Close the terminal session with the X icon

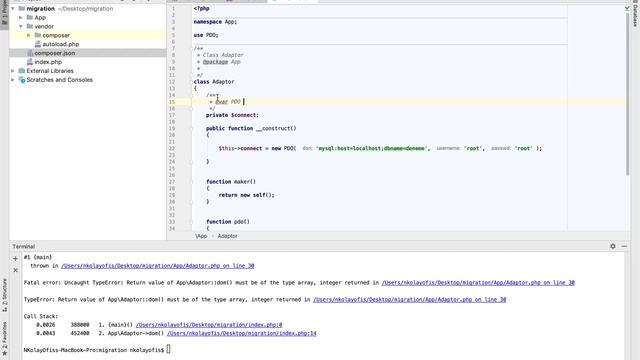pyautogui.click(x=16, y=270)
